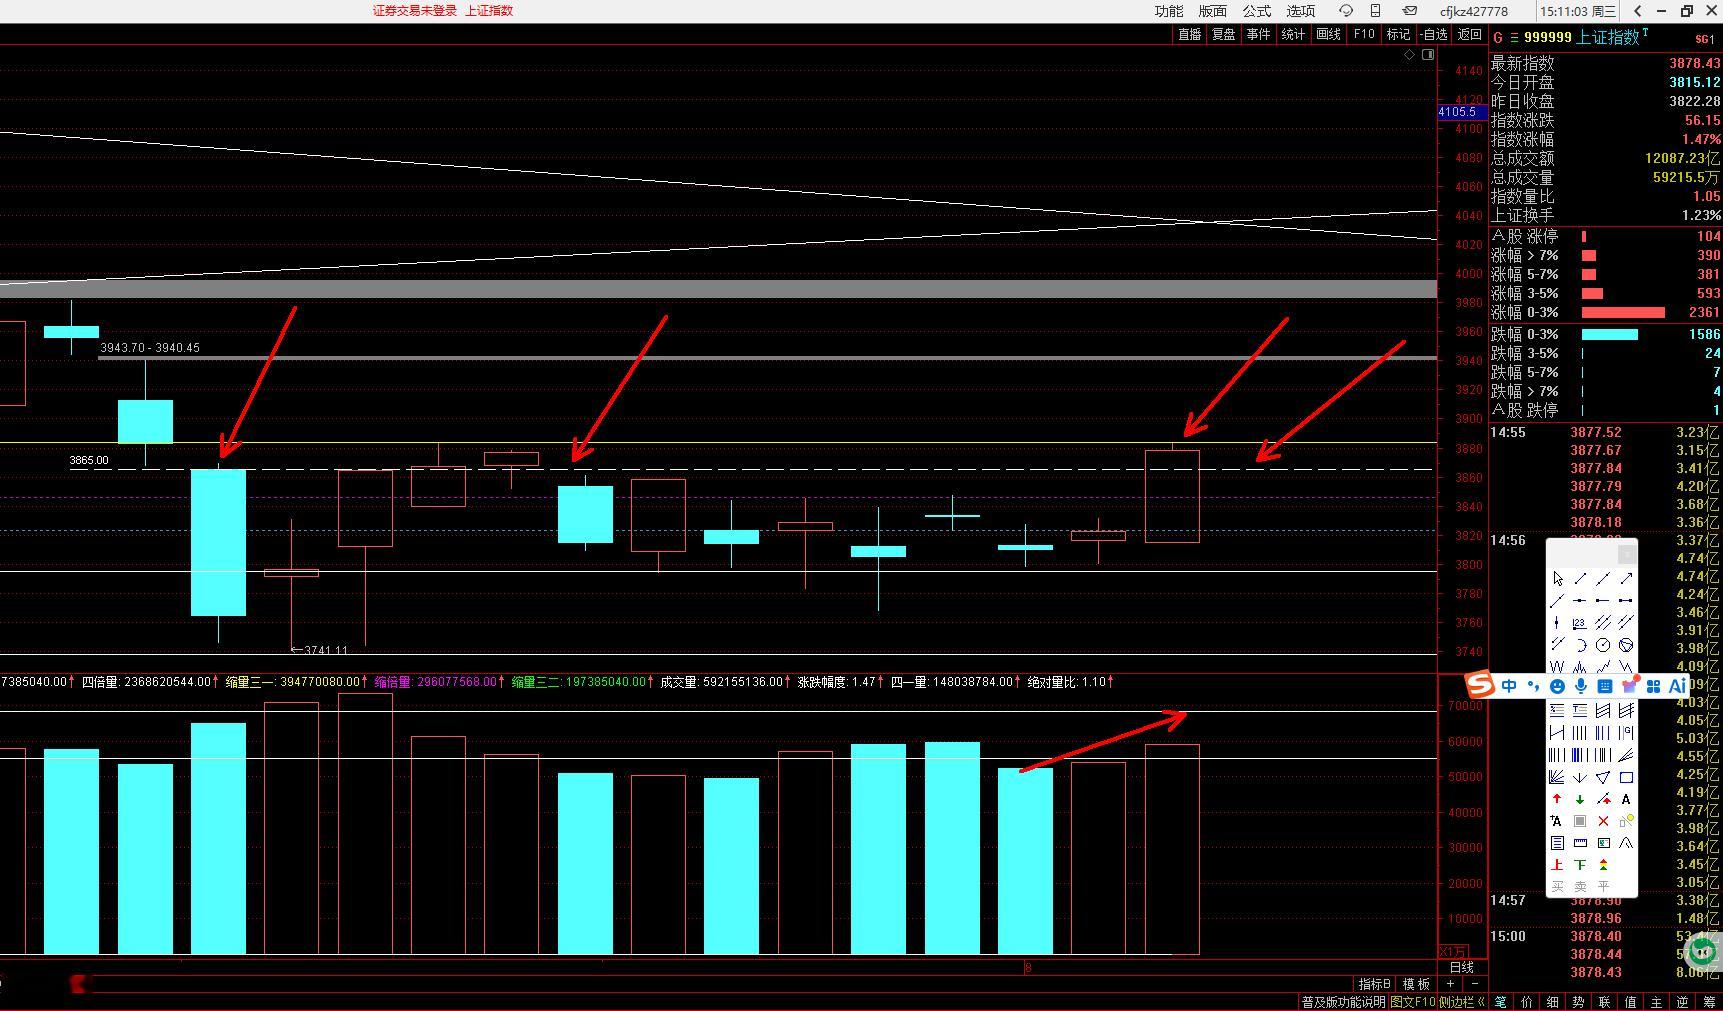The height and width of the screenshot is (1011, 1723).
Task: Click the small window icon atop chart
Action: point(1428,55)
